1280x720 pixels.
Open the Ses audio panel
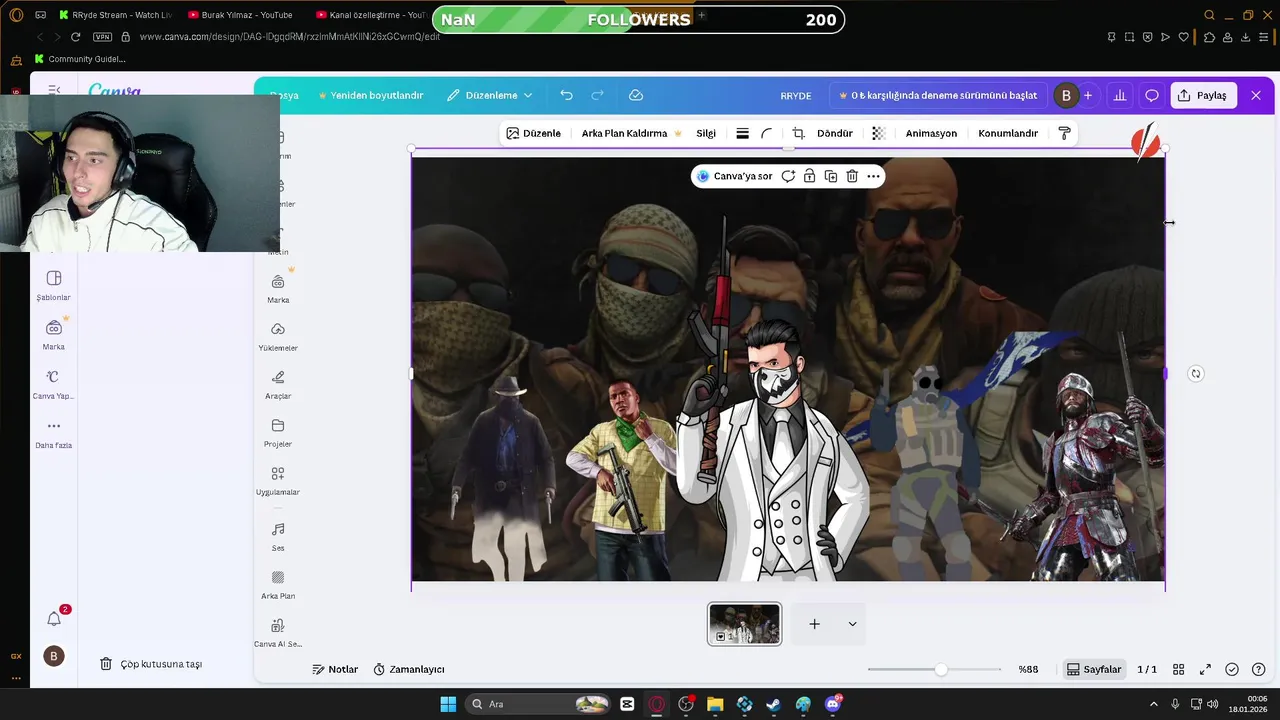coord(278,537)
